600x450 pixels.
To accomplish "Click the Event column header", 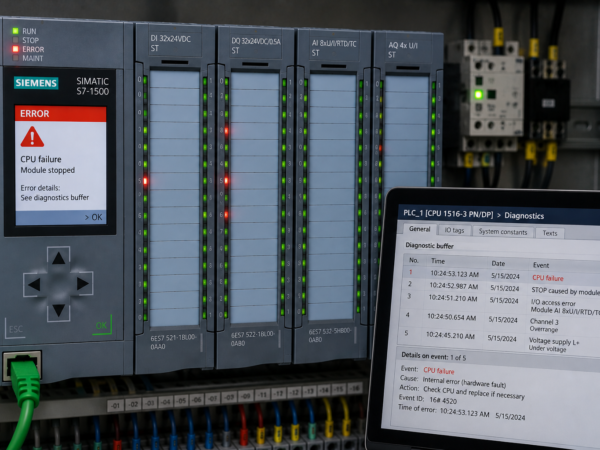I will point(541,265).
